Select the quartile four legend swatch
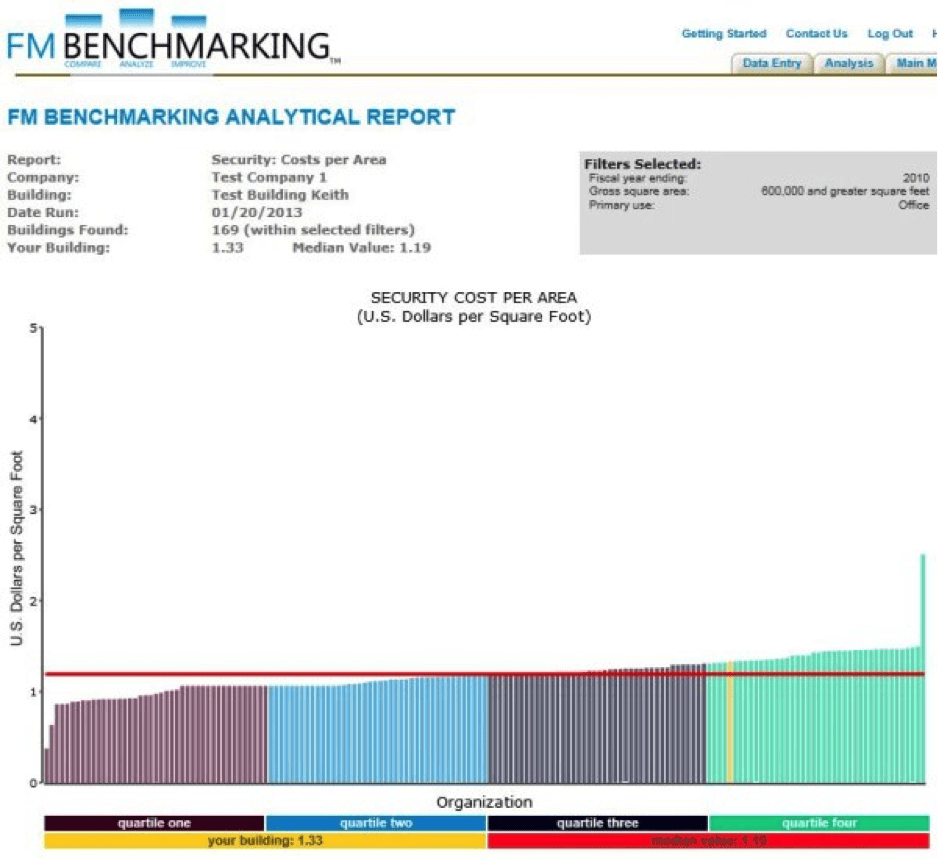Image resolution: width=938 pixels, height=858 pixels. [x=819, y=823]
